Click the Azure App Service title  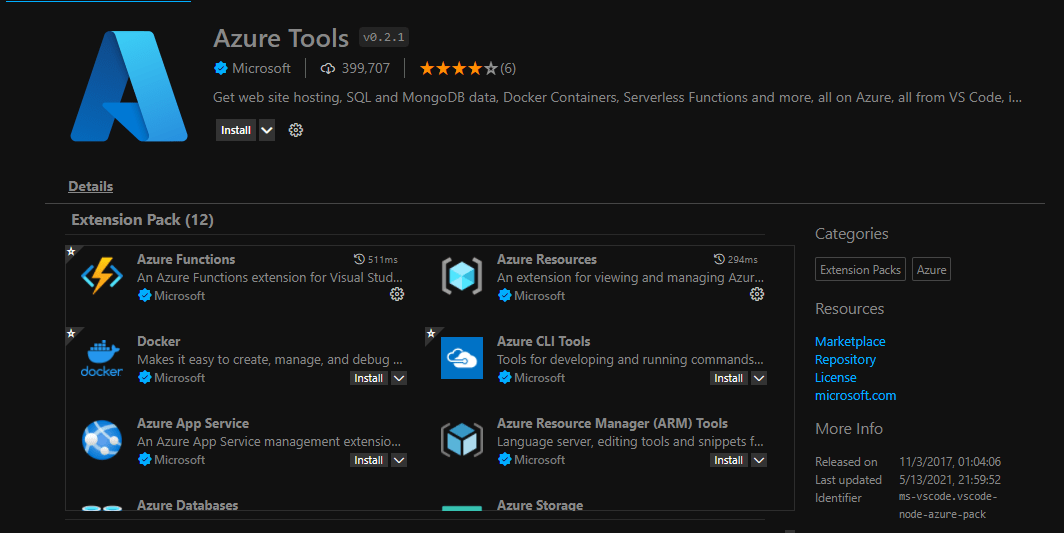(193, 424)
